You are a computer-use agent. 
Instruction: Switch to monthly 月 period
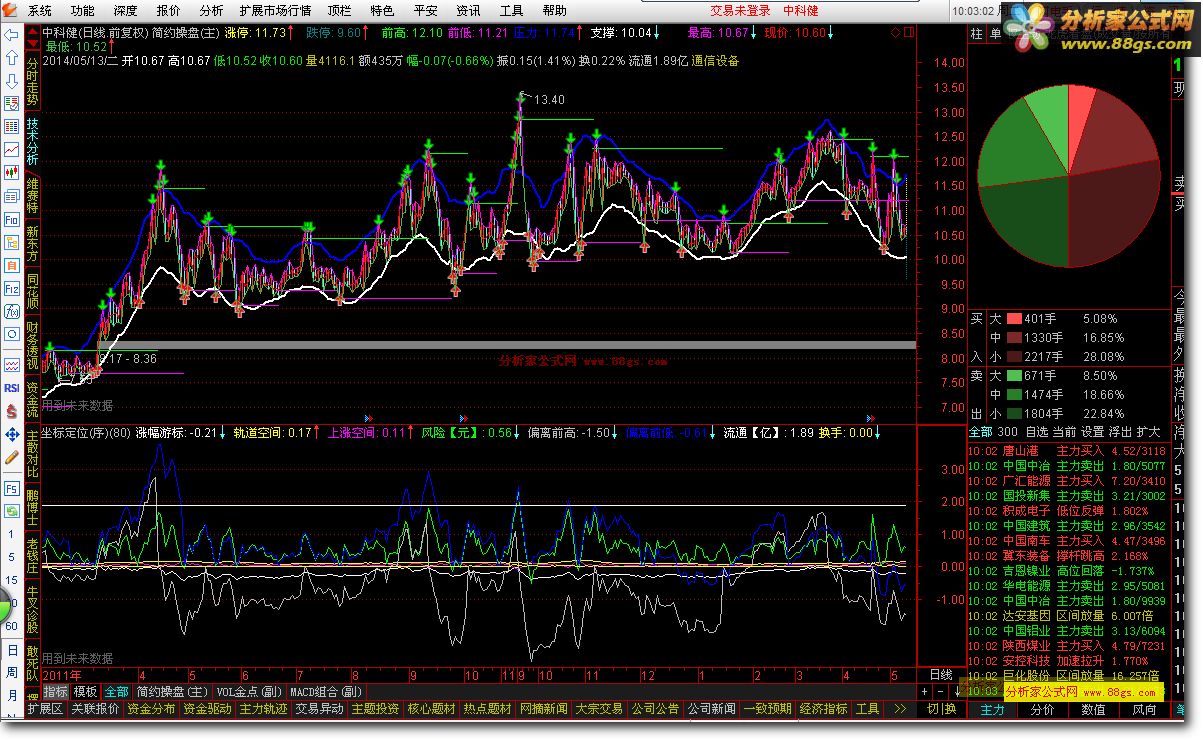11,695
